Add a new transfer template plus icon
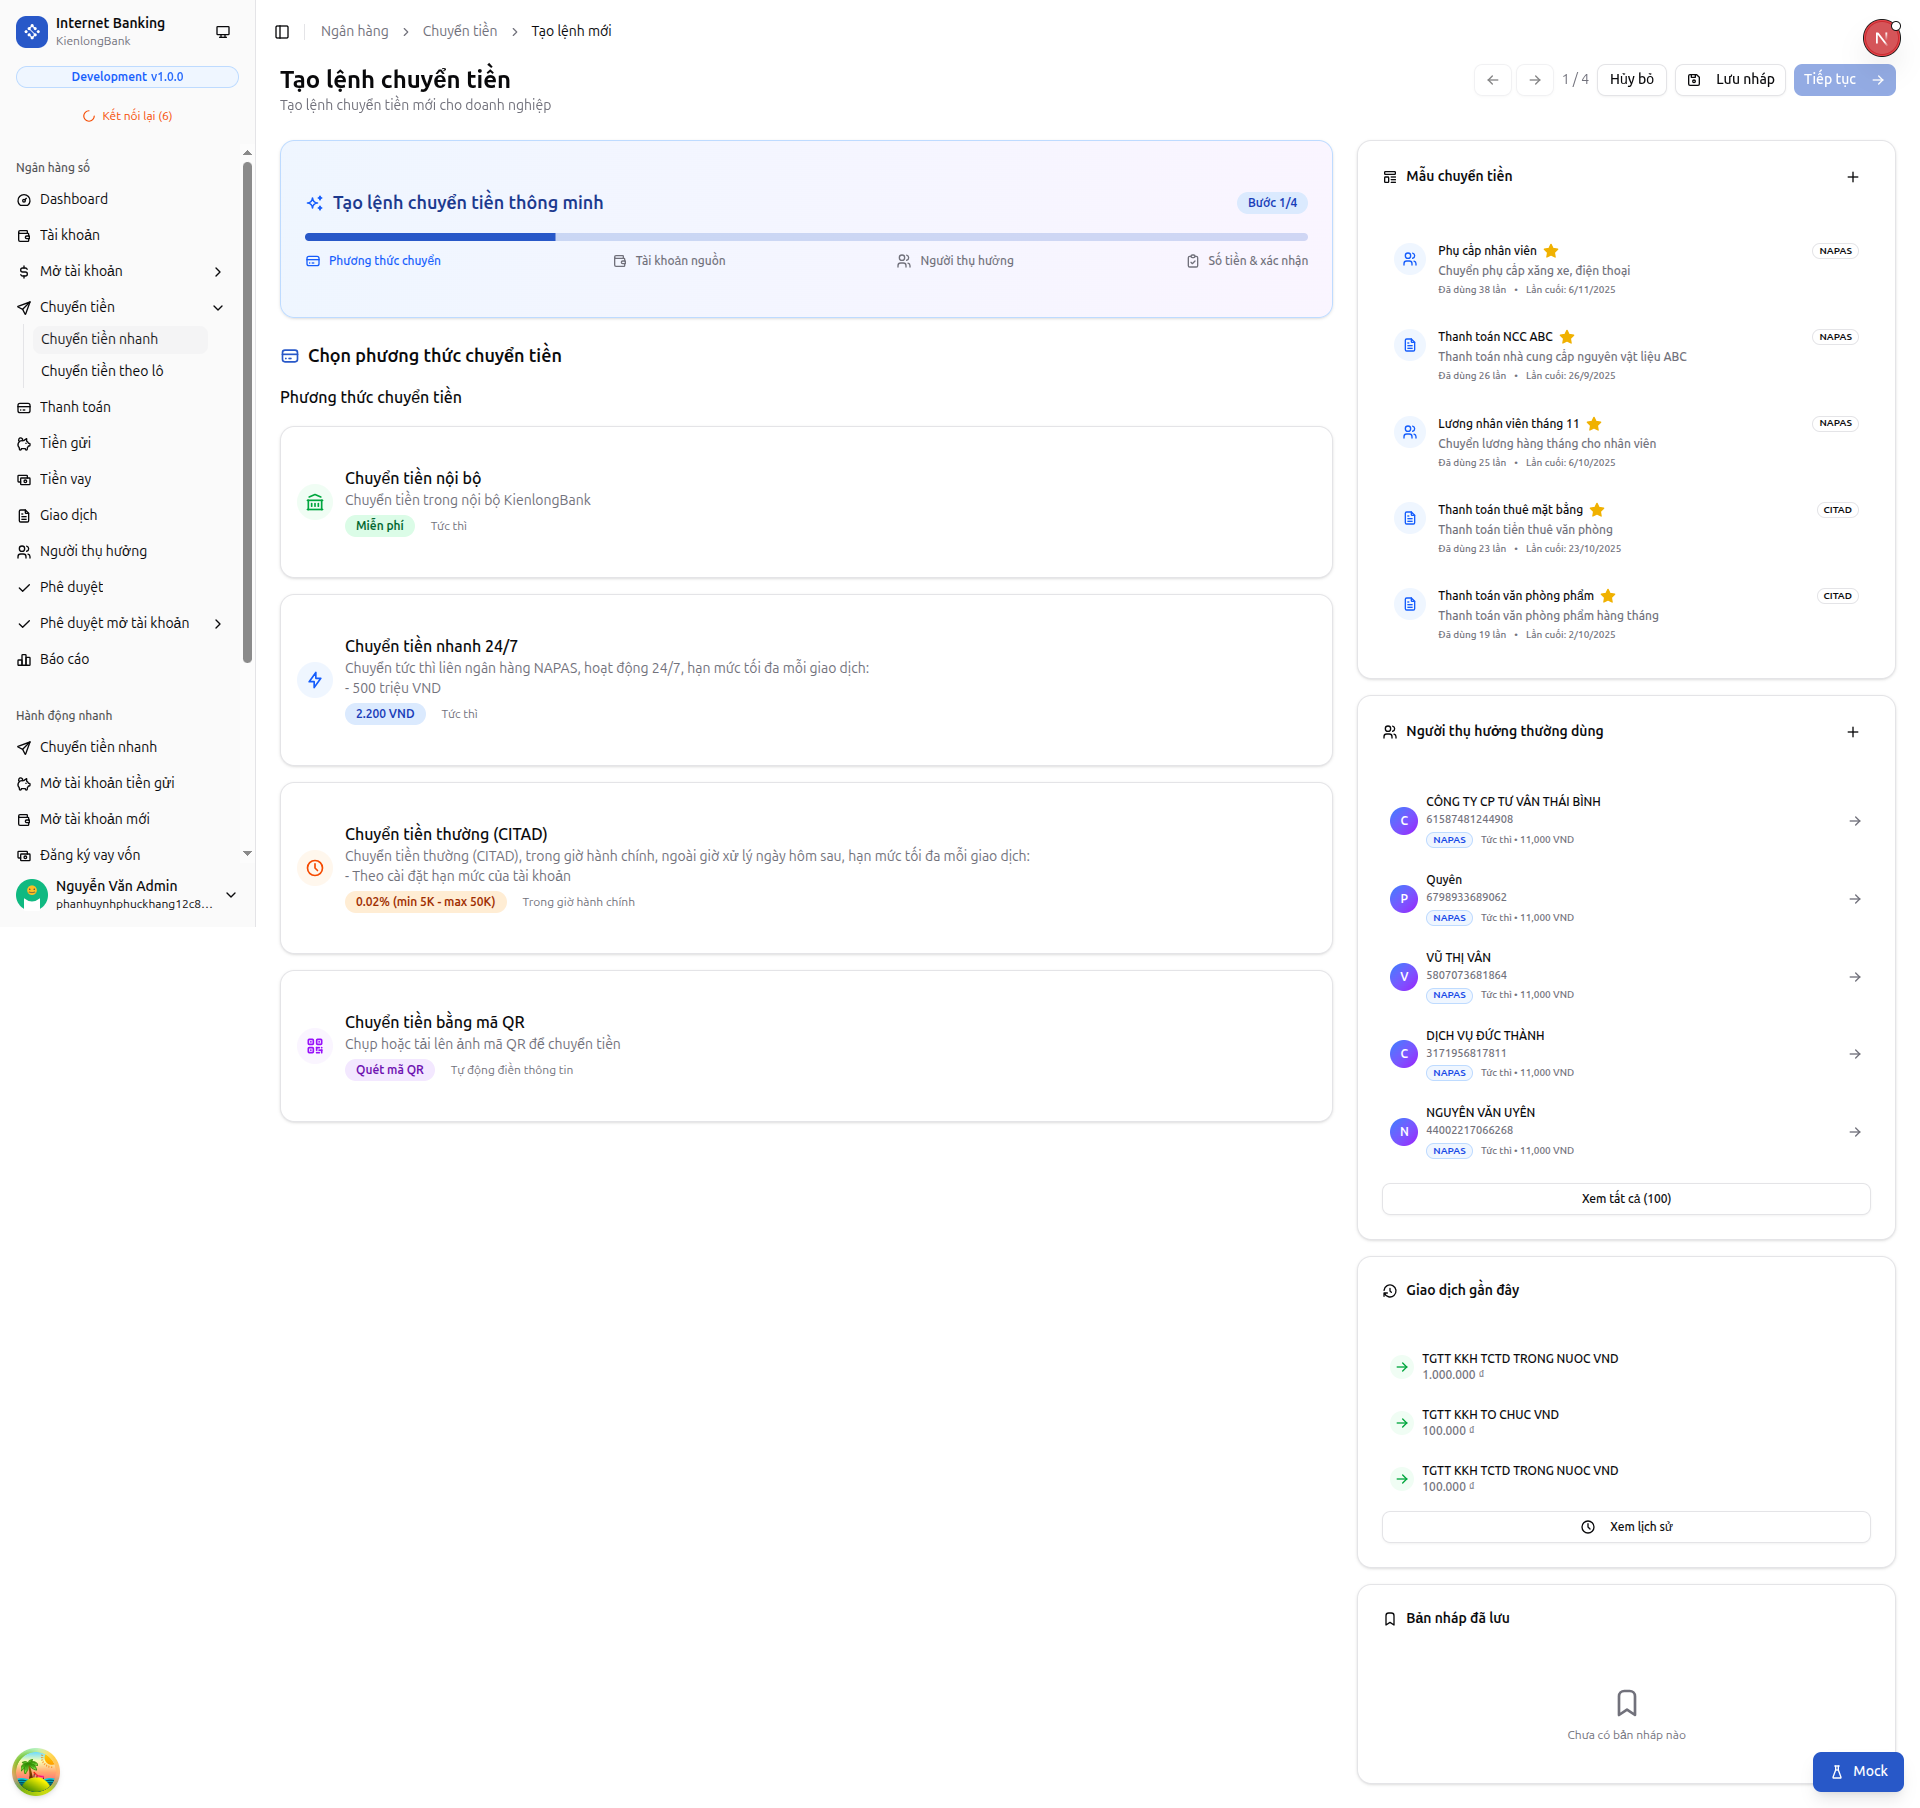This screenshot has height=1808, width=1920. tap(1852, 177)
